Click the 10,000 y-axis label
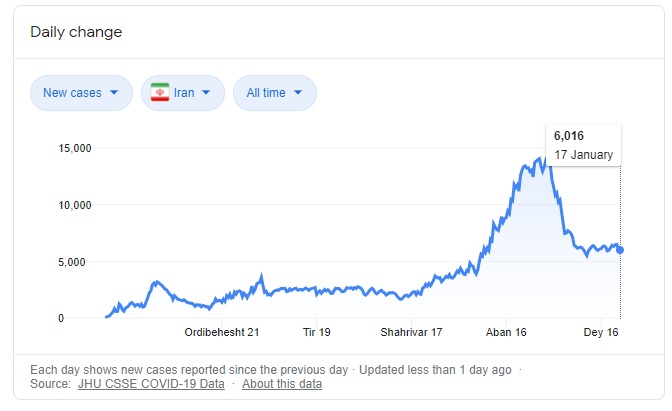 point(73,206)
